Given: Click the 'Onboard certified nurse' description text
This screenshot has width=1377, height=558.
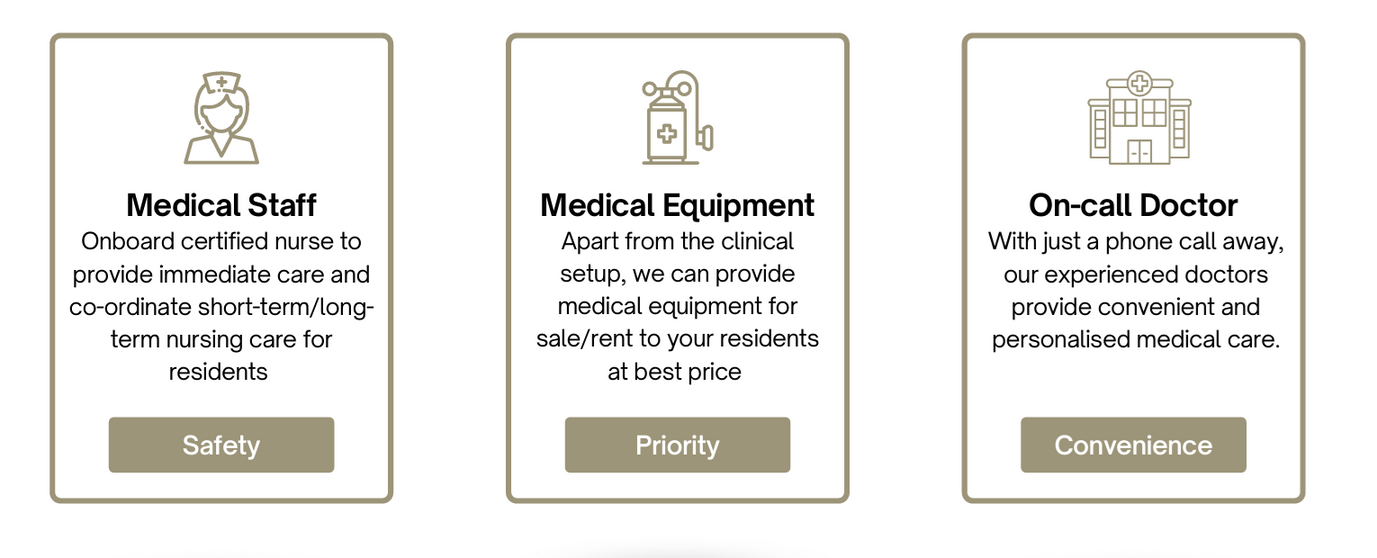Looking at the screenshot, I should (221, 306).
